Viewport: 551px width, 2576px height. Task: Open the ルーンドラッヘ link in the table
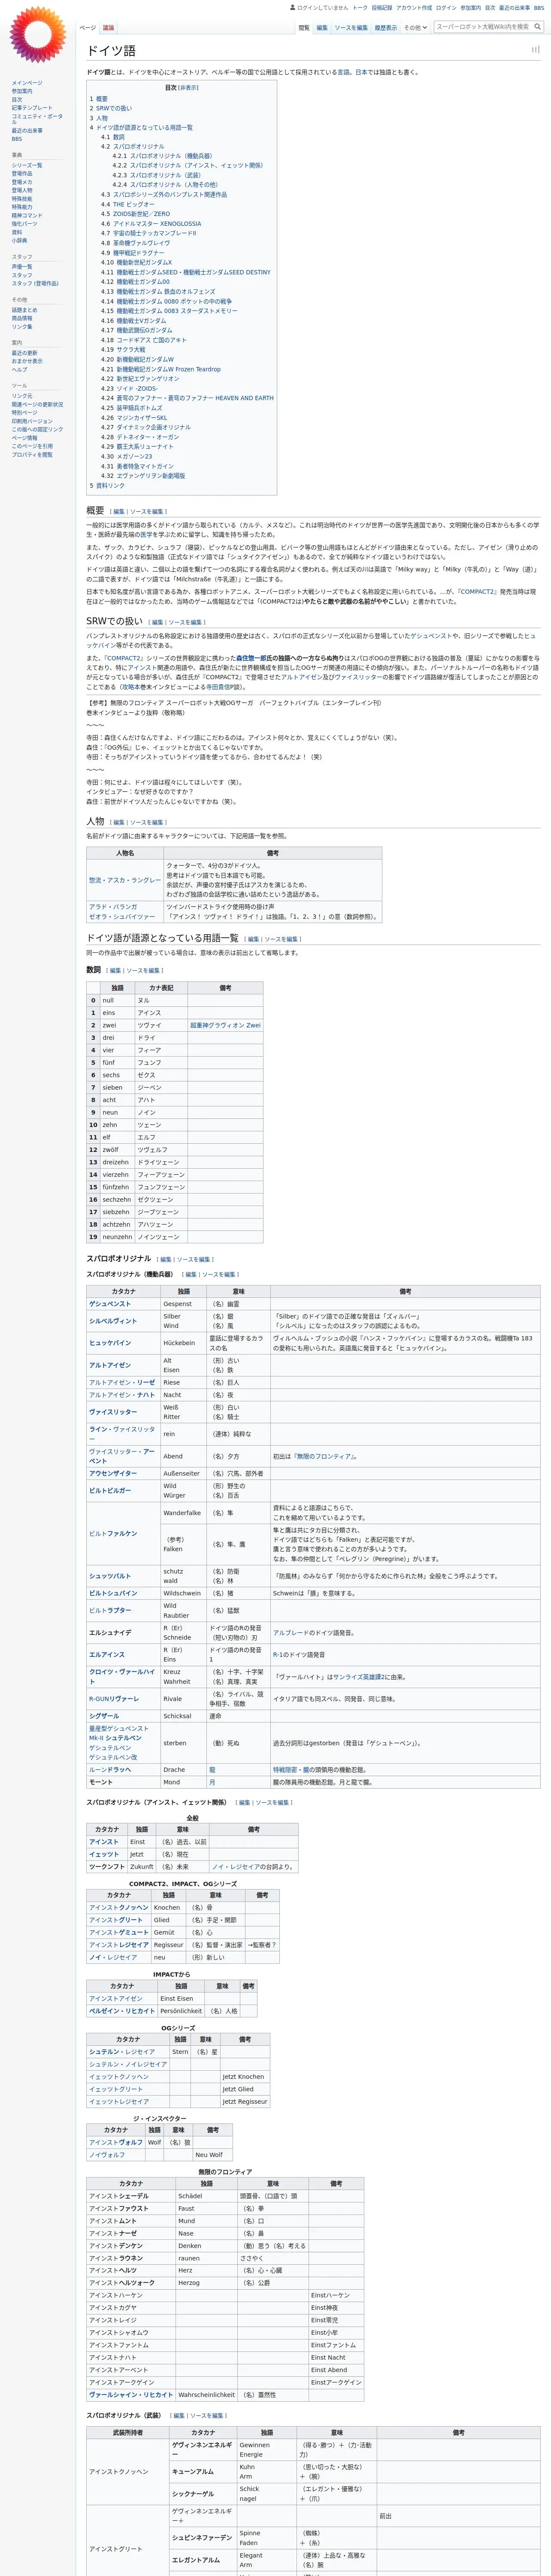110,1770
